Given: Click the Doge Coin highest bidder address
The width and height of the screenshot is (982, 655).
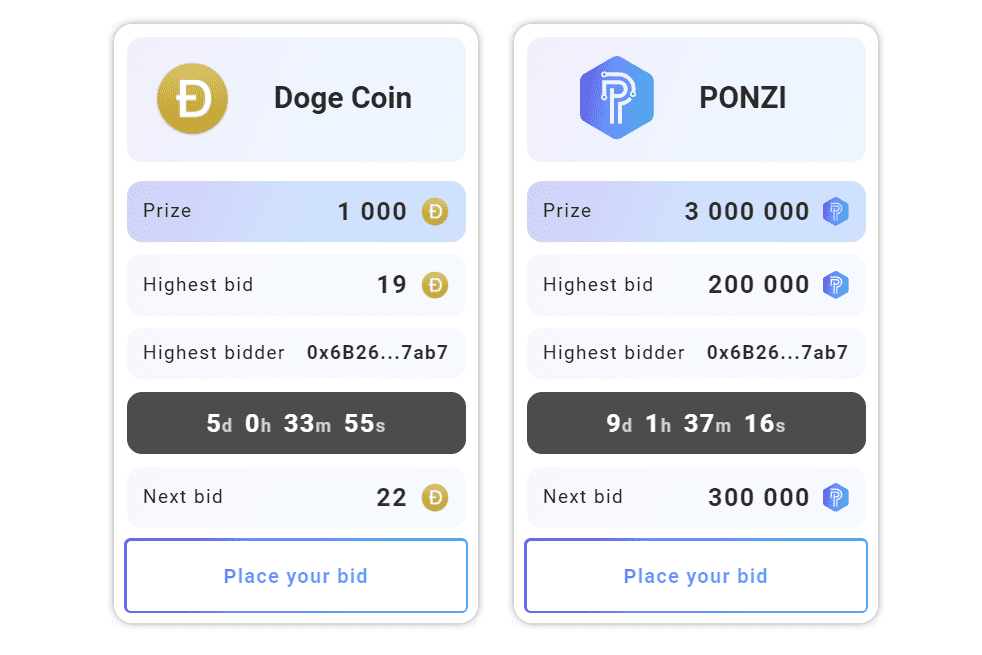Looking at the screenshot, I should coord(379,353).
